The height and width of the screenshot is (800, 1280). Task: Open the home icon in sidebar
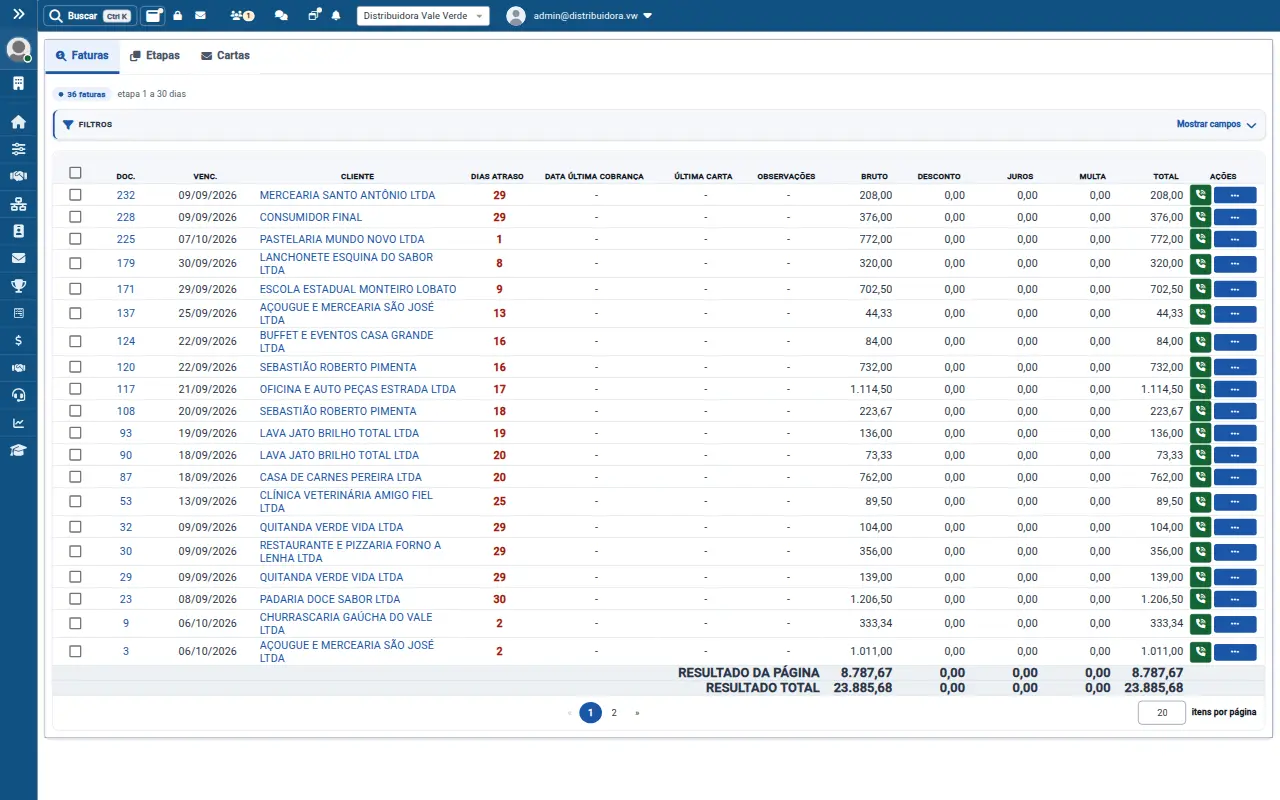(x=18, y=122)
